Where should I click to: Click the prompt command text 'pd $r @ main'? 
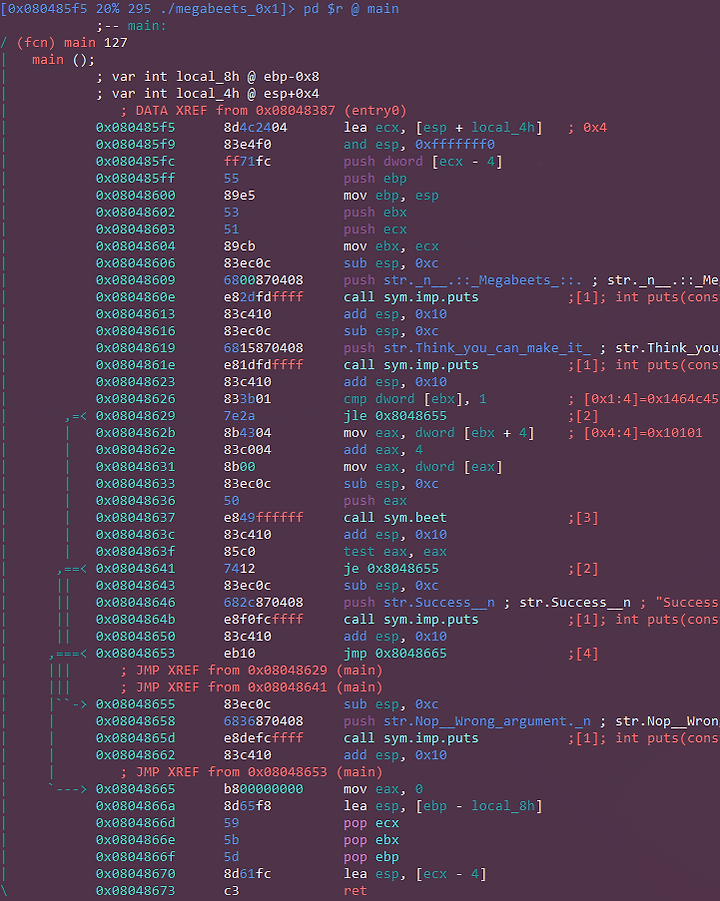point(351,9)
